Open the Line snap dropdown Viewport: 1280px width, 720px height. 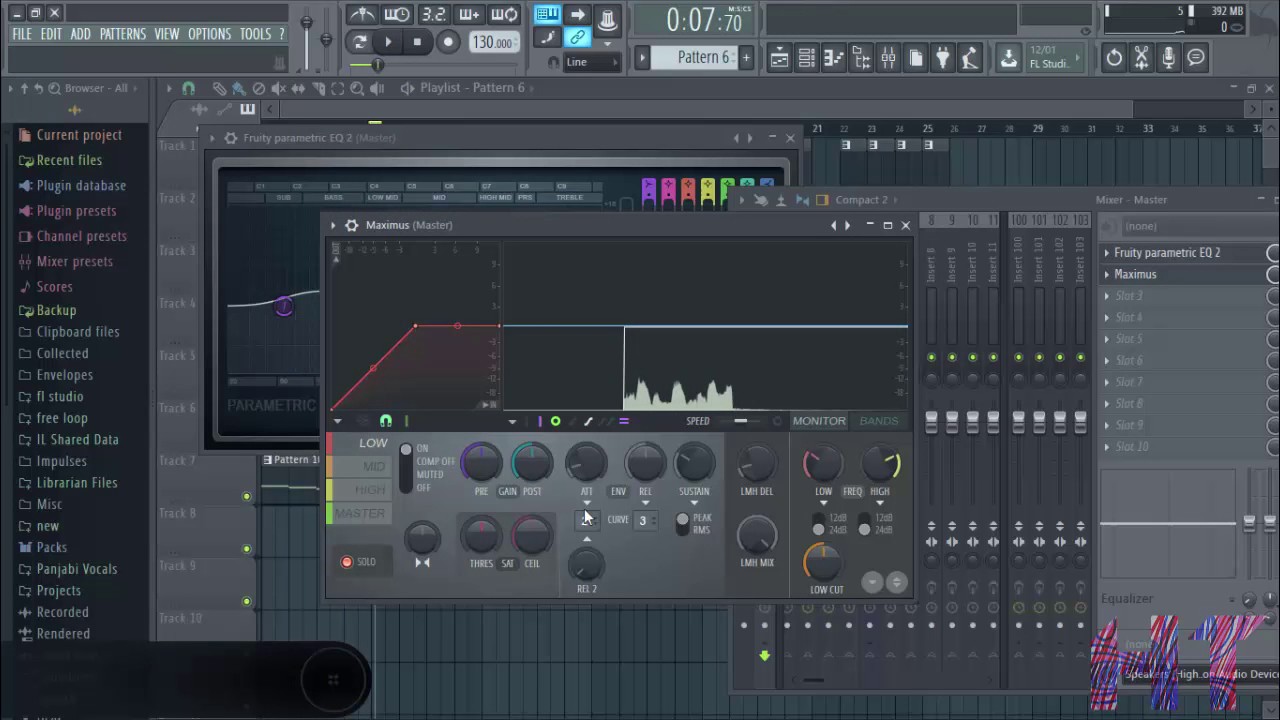[x=593, y=62]
